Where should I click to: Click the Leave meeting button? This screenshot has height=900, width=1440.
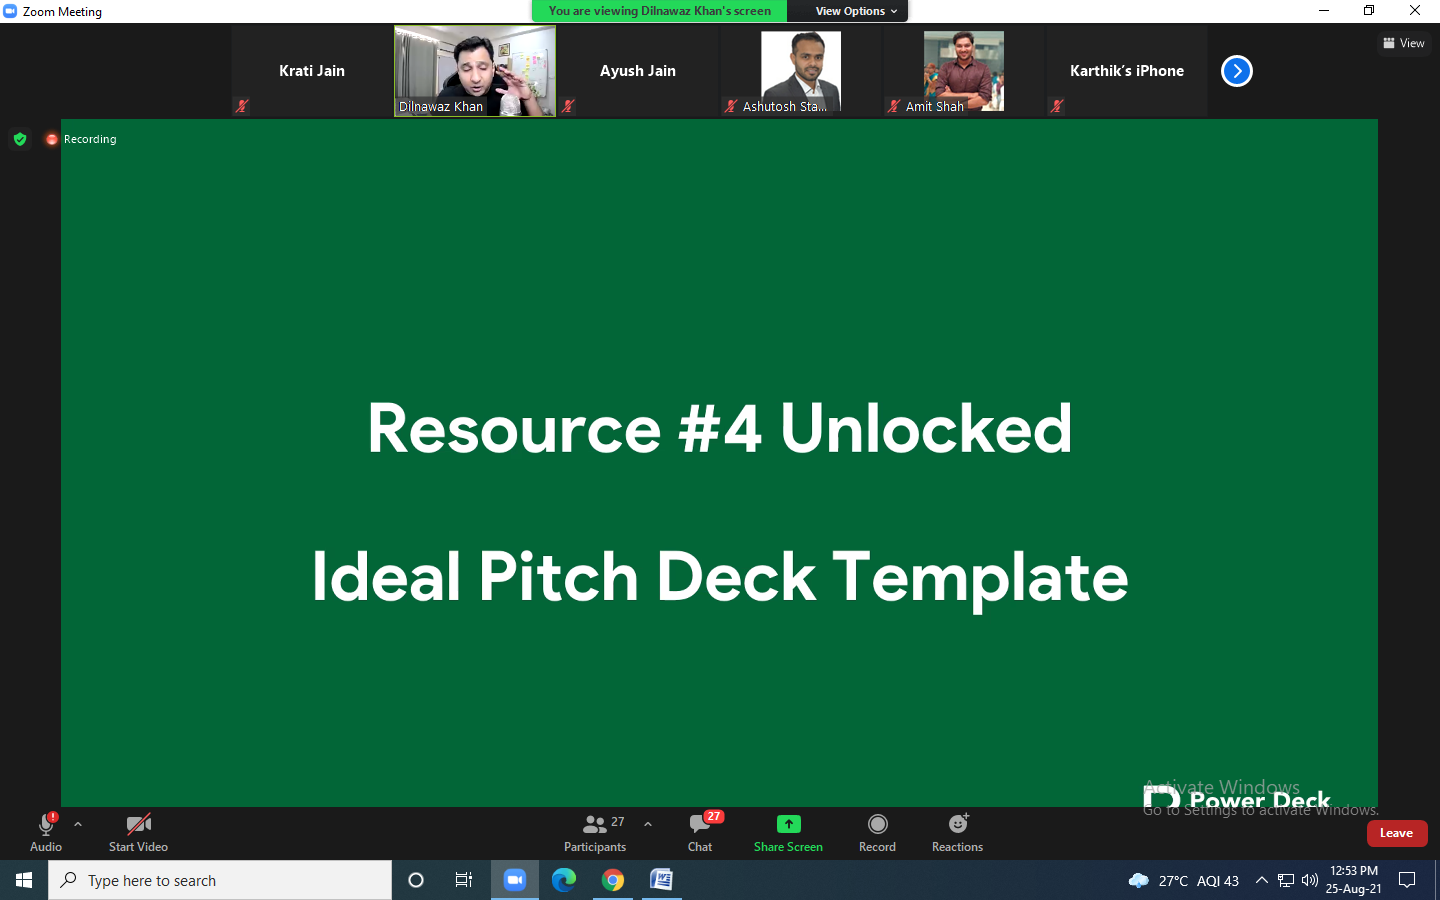(x=1396, y=833)
